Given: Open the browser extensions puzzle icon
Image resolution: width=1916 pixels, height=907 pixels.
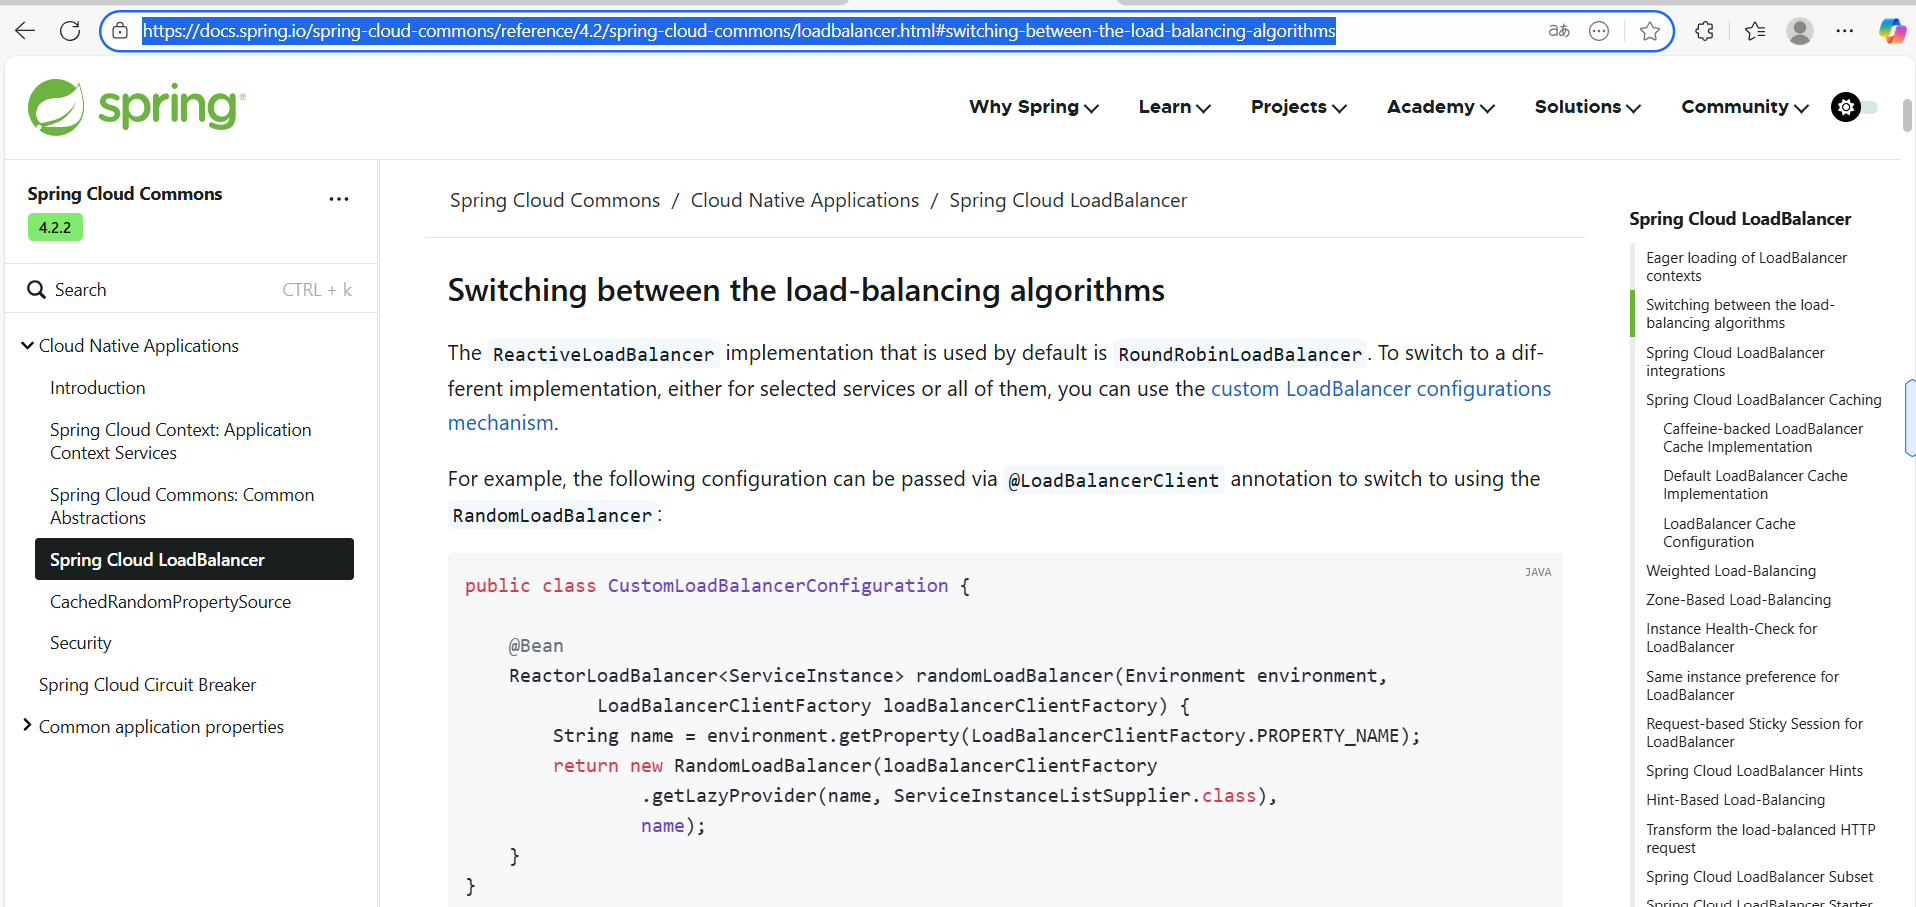Looking at the screenshot, I should coord(1705,31).
